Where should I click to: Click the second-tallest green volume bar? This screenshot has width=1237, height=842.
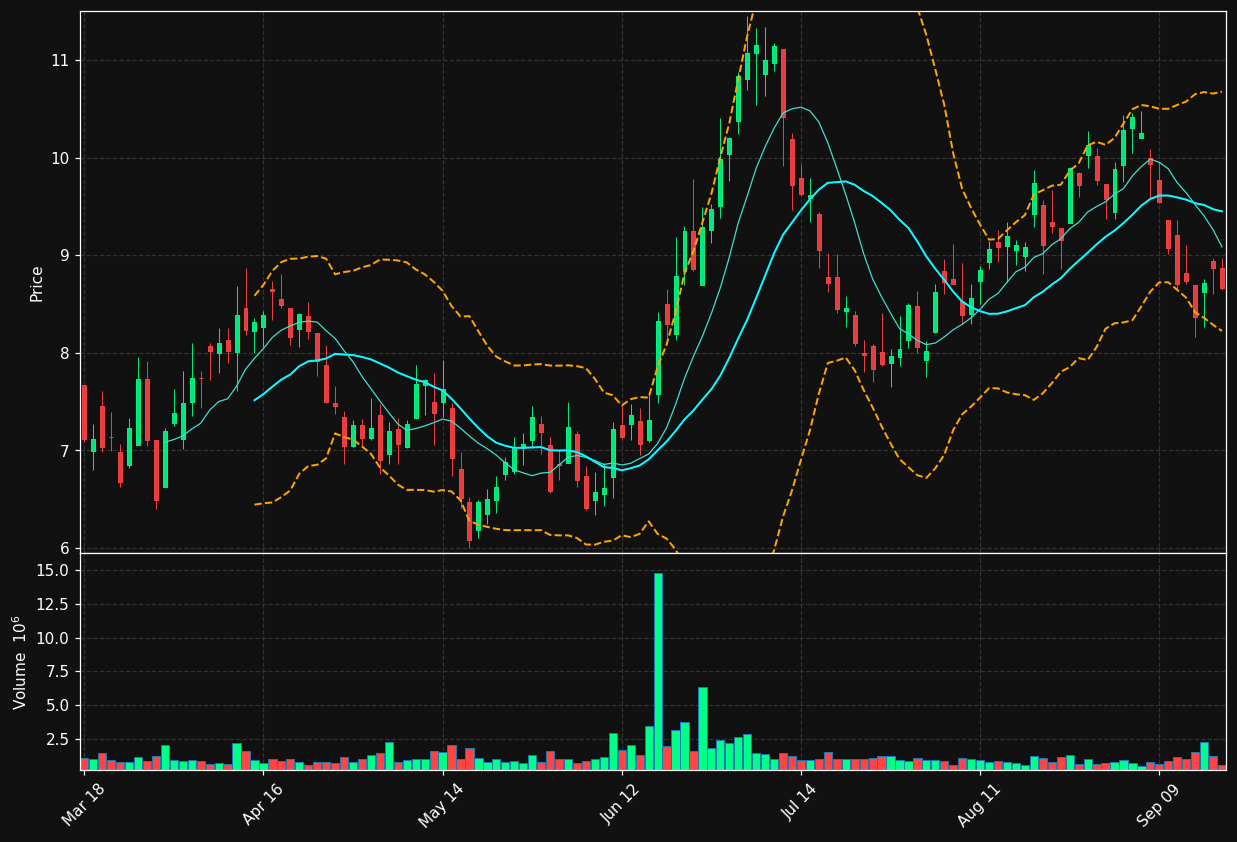pyautogui.click(x=703, y=728)
